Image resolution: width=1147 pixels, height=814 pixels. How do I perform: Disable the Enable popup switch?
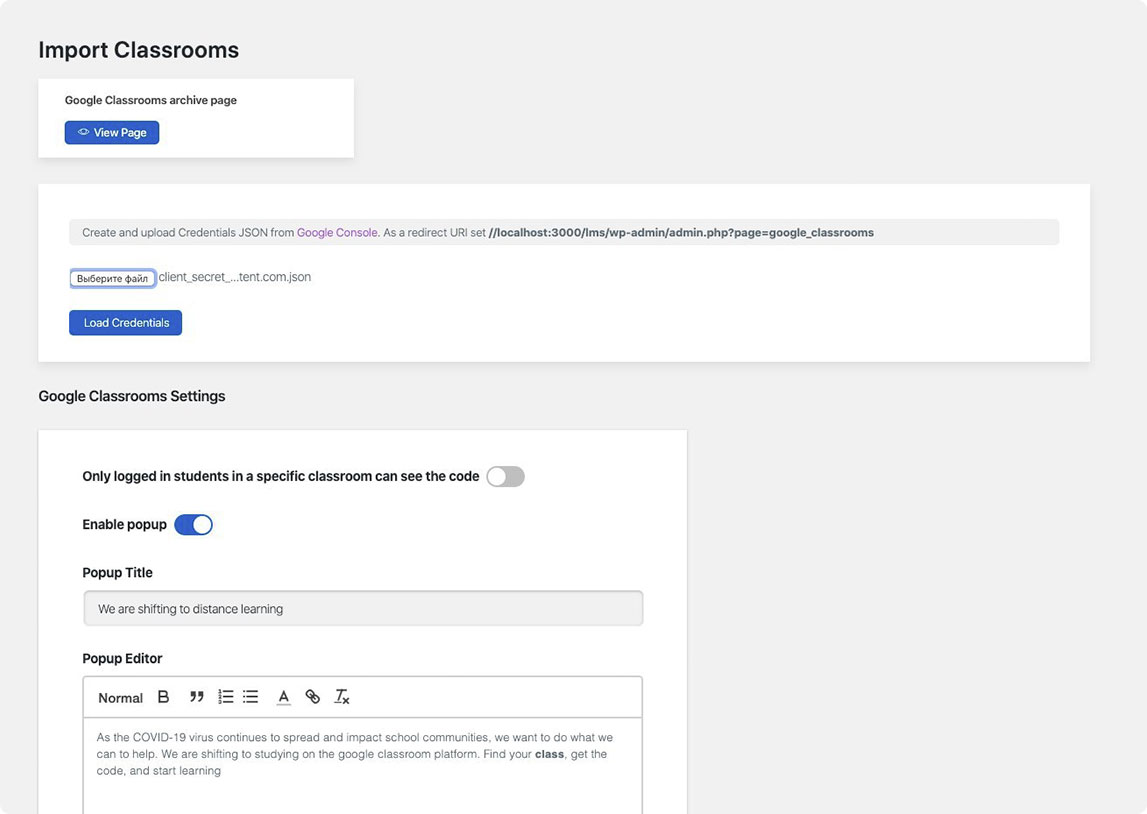(x=193, y=524)
